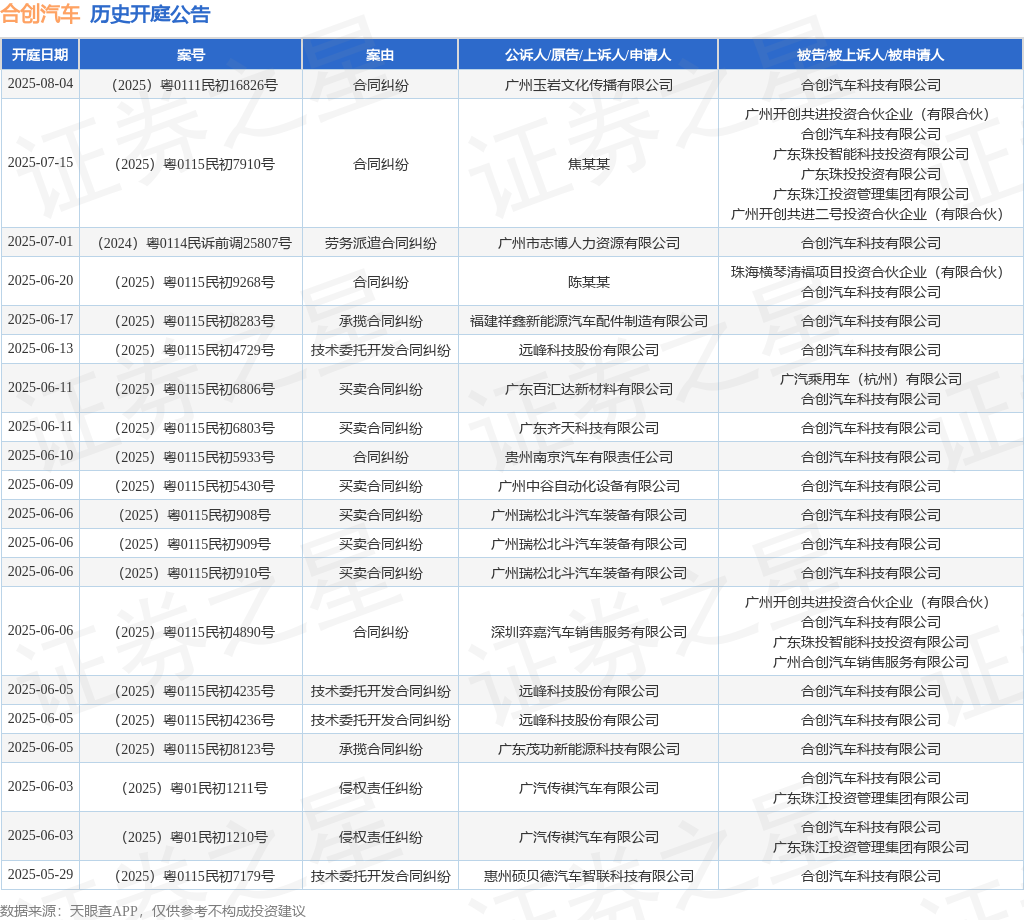Screen dimensions: 1024x920
Task: Select plaintiff 广州玉岩文化传播有限公司
Action: [588, 85]
